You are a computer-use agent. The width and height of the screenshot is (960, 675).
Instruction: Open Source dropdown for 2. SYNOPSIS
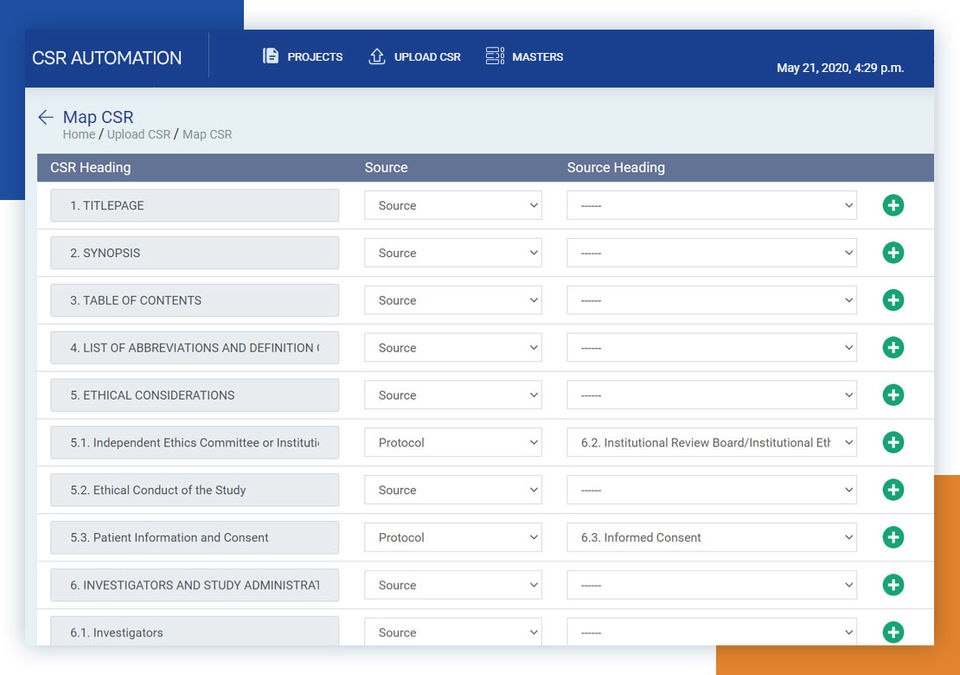[x=453, y=252]
